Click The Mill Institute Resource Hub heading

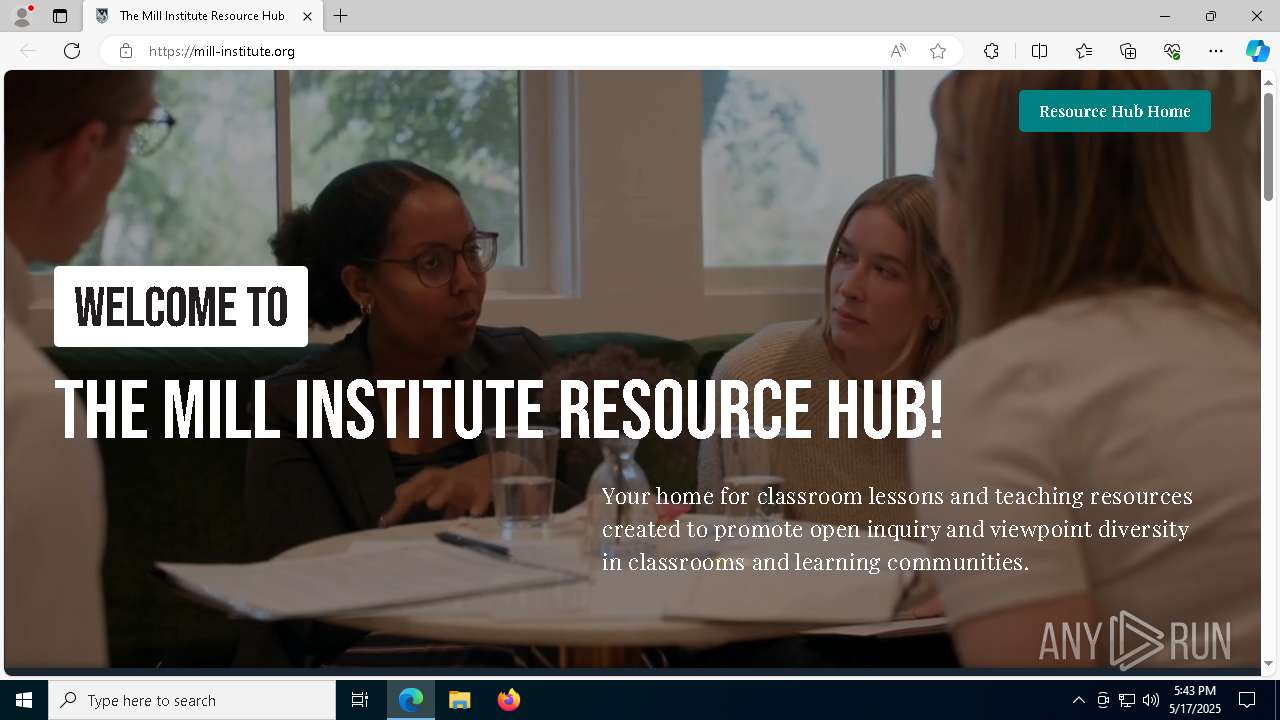coord(499,410)
